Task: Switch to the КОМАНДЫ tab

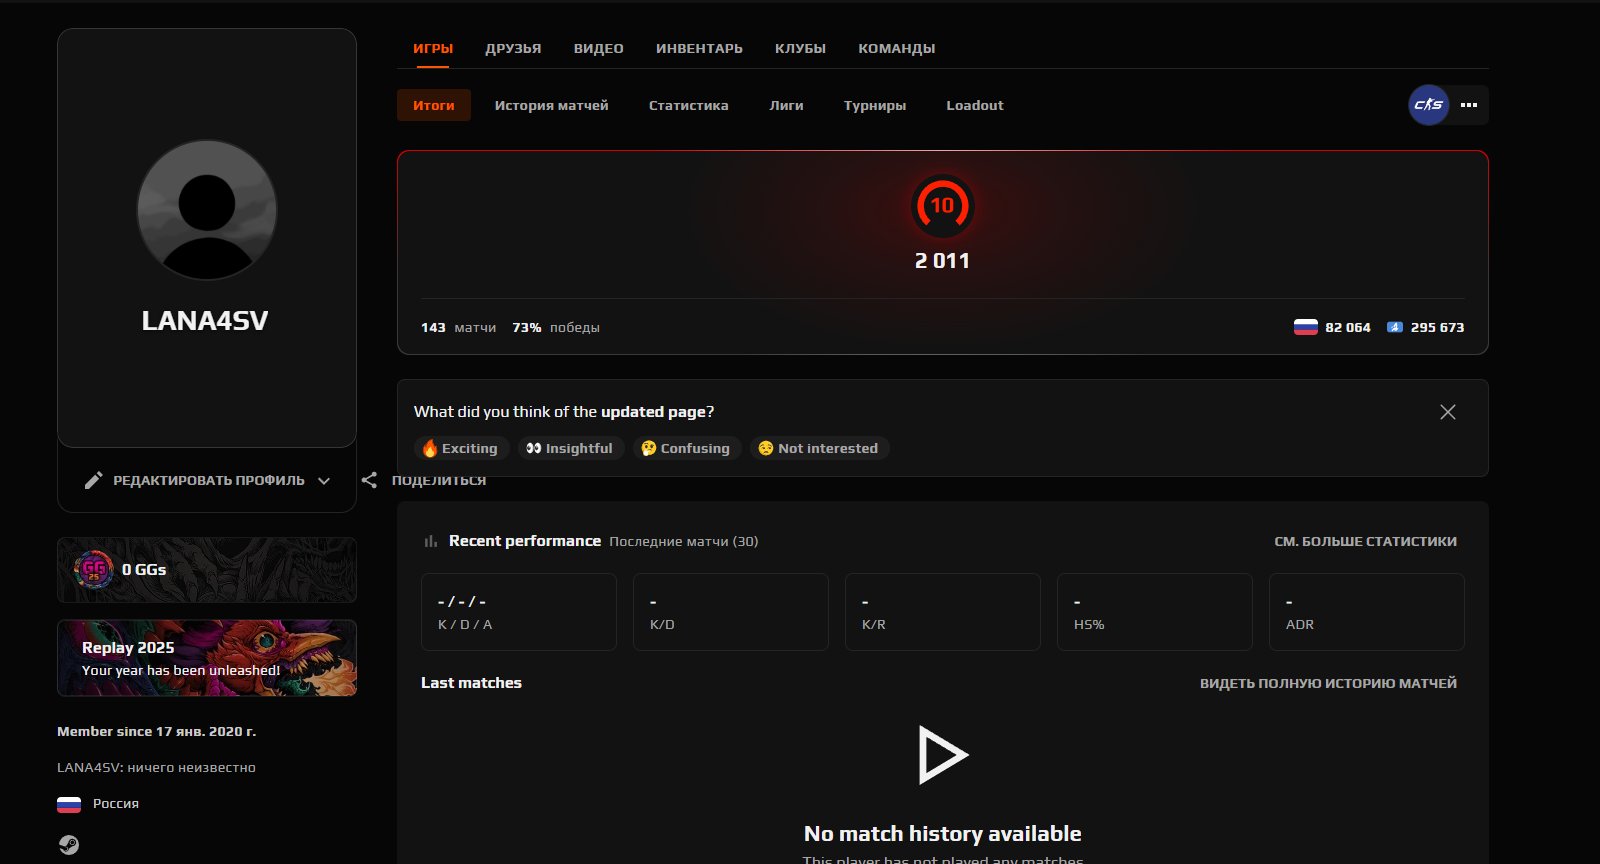Action: [x=897, y=48]
